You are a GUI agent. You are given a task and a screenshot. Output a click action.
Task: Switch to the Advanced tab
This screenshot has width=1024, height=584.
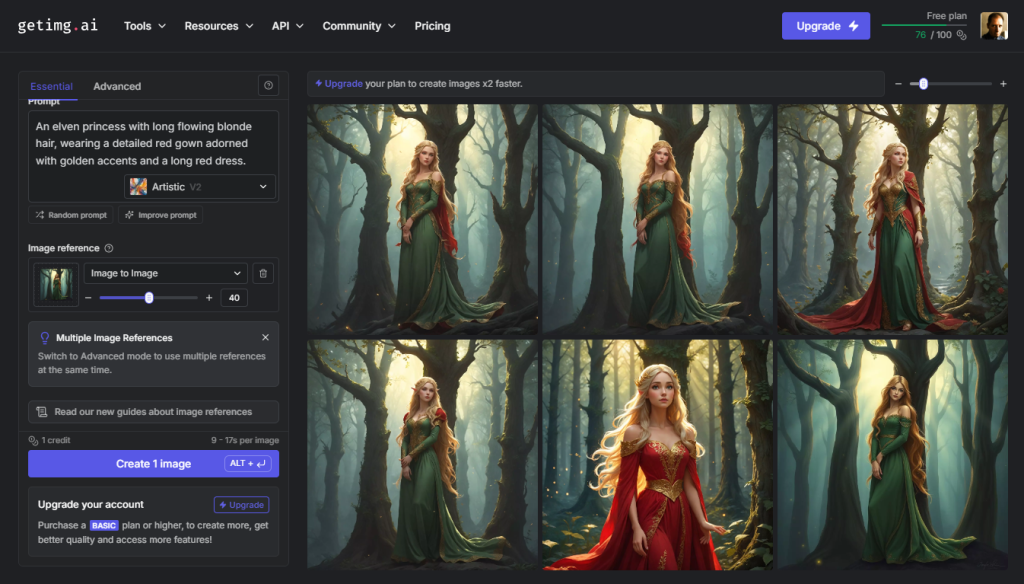[x=117, y=86]
